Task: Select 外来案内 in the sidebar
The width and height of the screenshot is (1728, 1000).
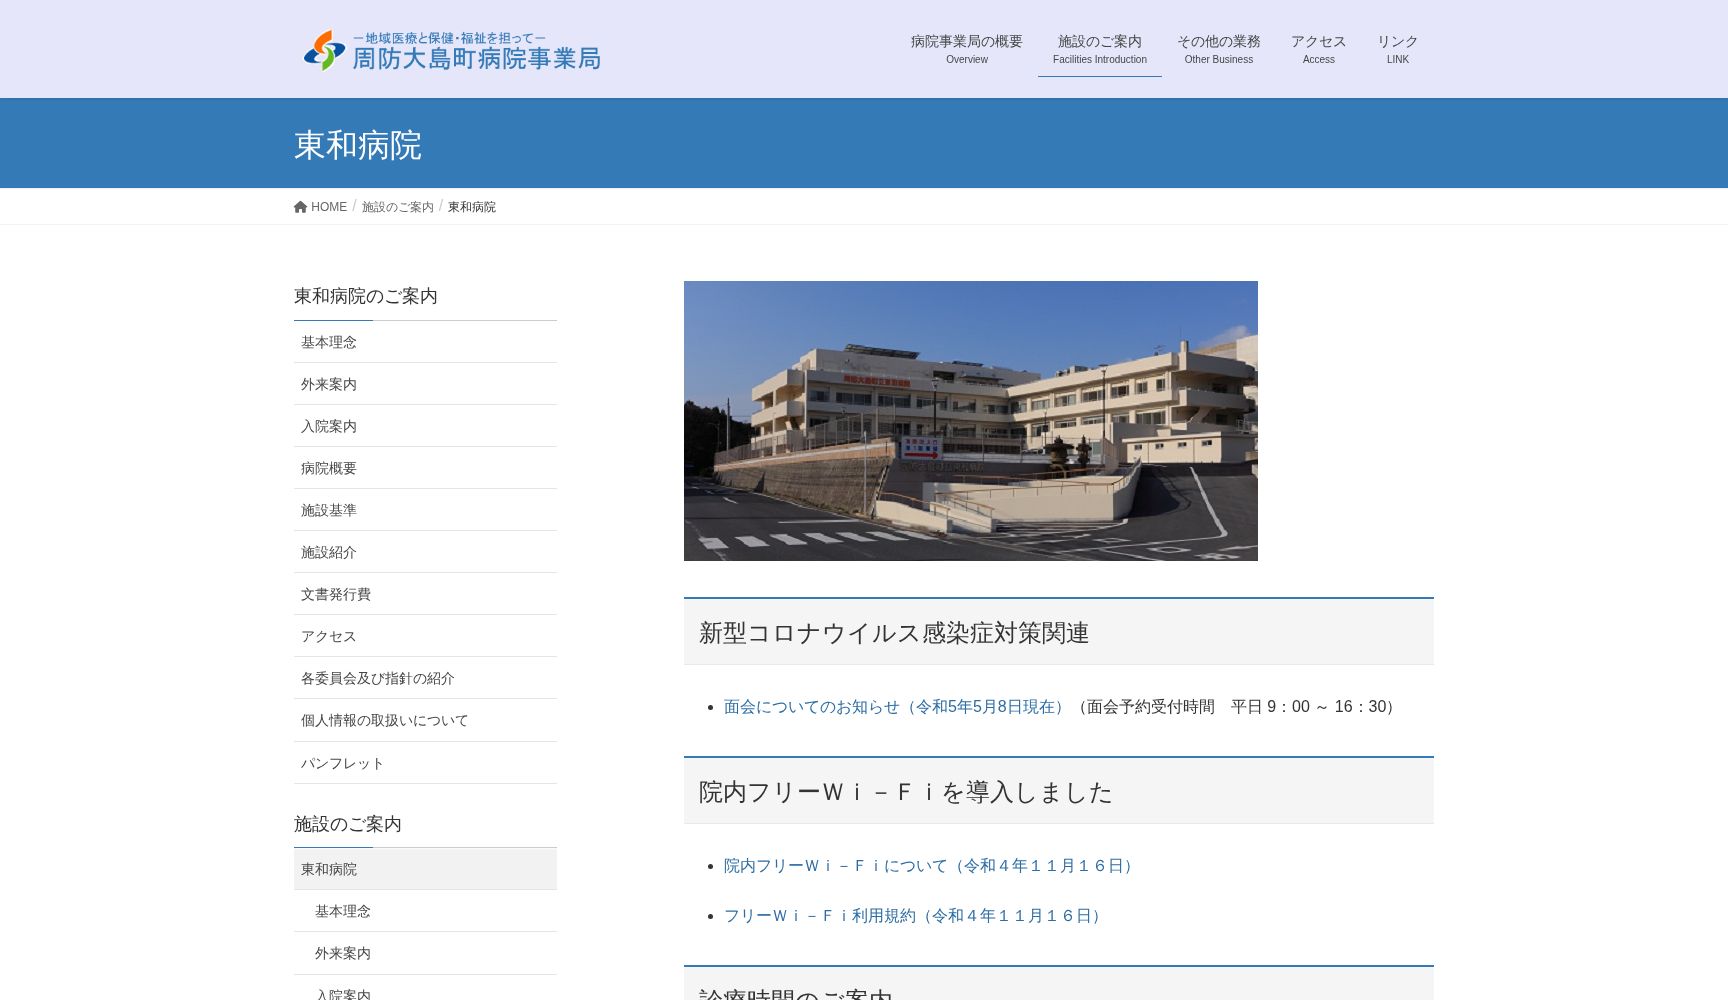Action: (328, 384)
